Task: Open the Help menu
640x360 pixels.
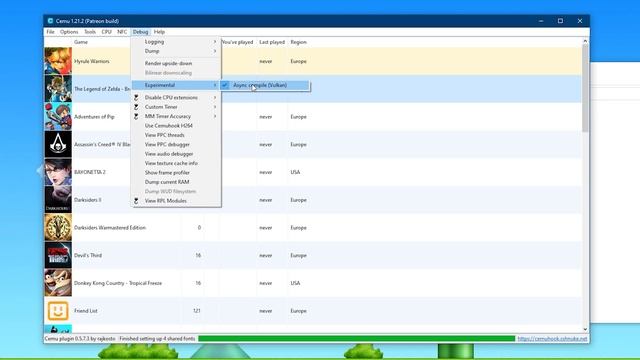Action: coord(159,32)
